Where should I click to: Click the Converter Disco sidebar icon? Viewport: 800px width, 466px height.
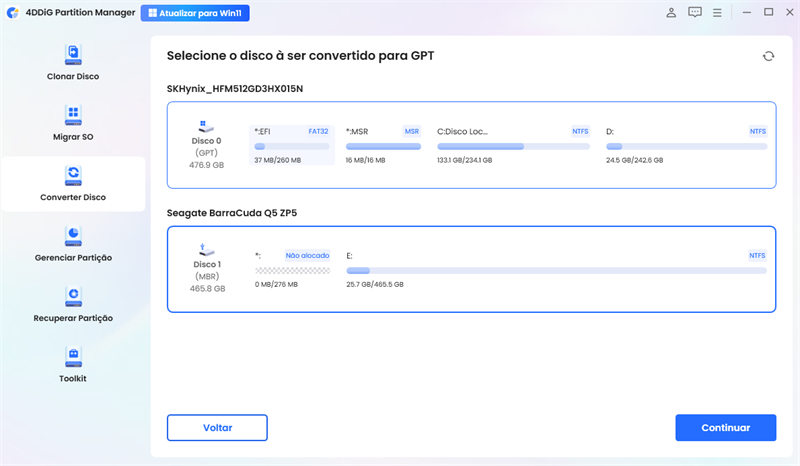(x=73, y=176)
